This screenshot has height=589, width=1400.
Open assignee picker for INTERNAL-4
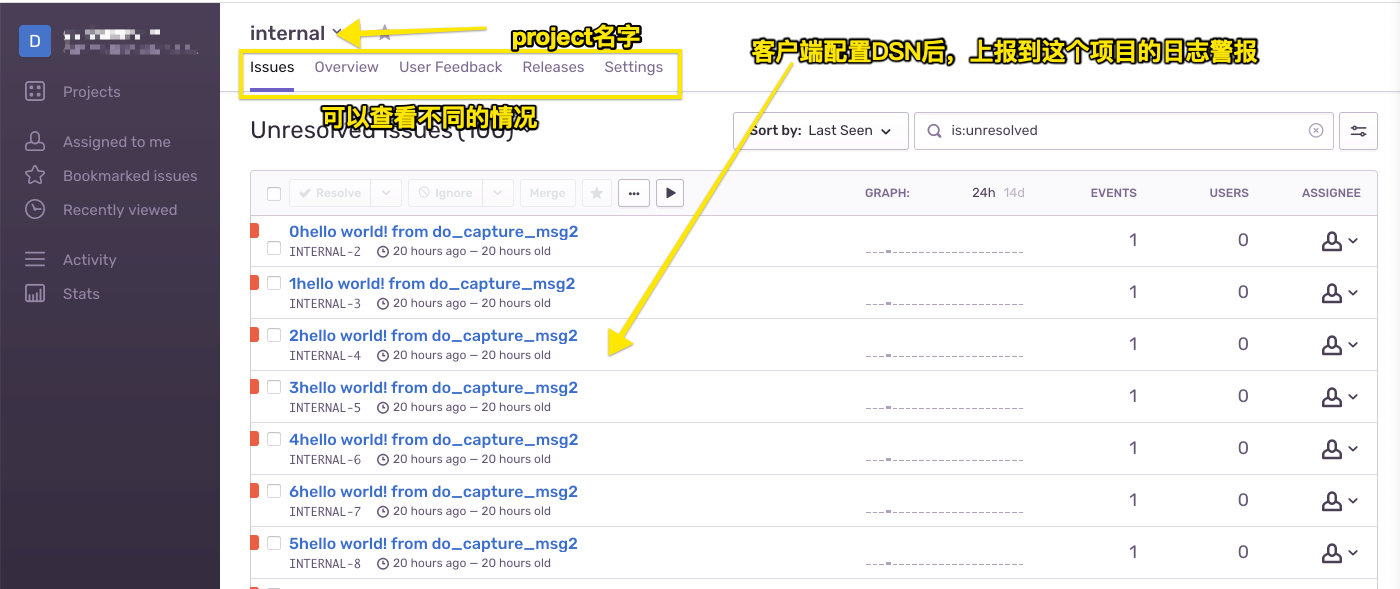pos(1340,345)
